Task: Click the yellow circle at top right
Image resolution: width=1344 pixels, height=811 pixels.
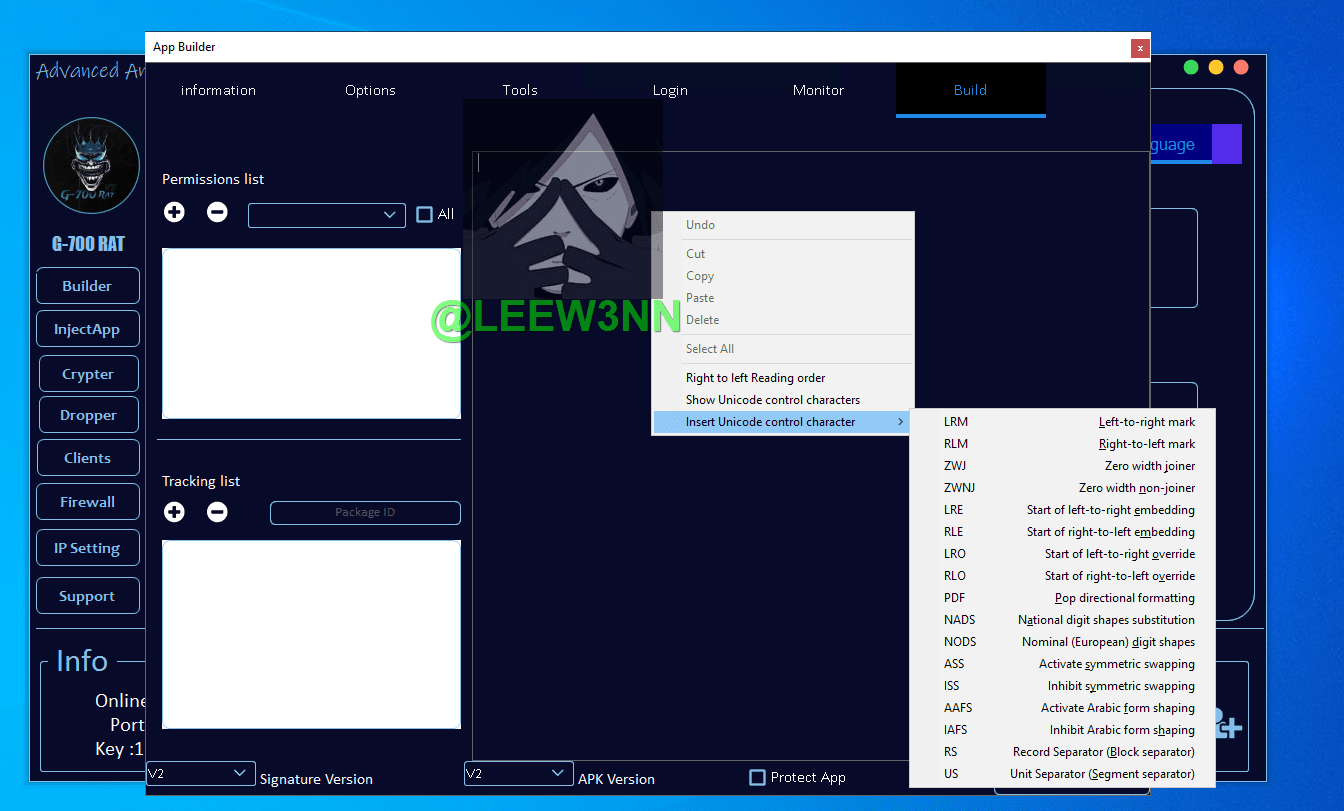Action: point(1216,67)
